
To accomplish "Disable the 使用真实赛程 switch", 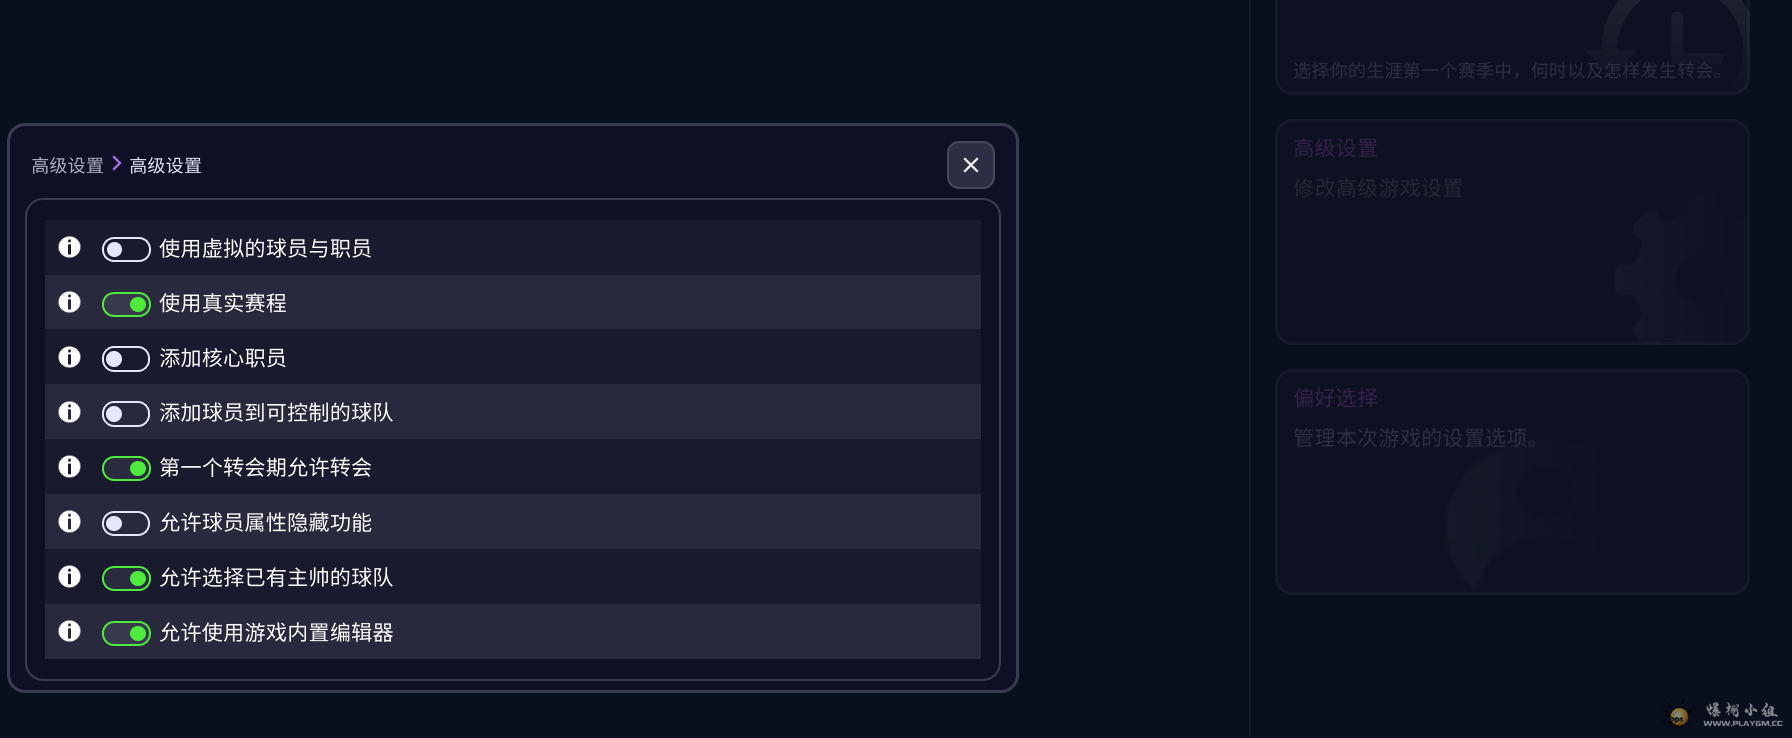I will 126,304.
